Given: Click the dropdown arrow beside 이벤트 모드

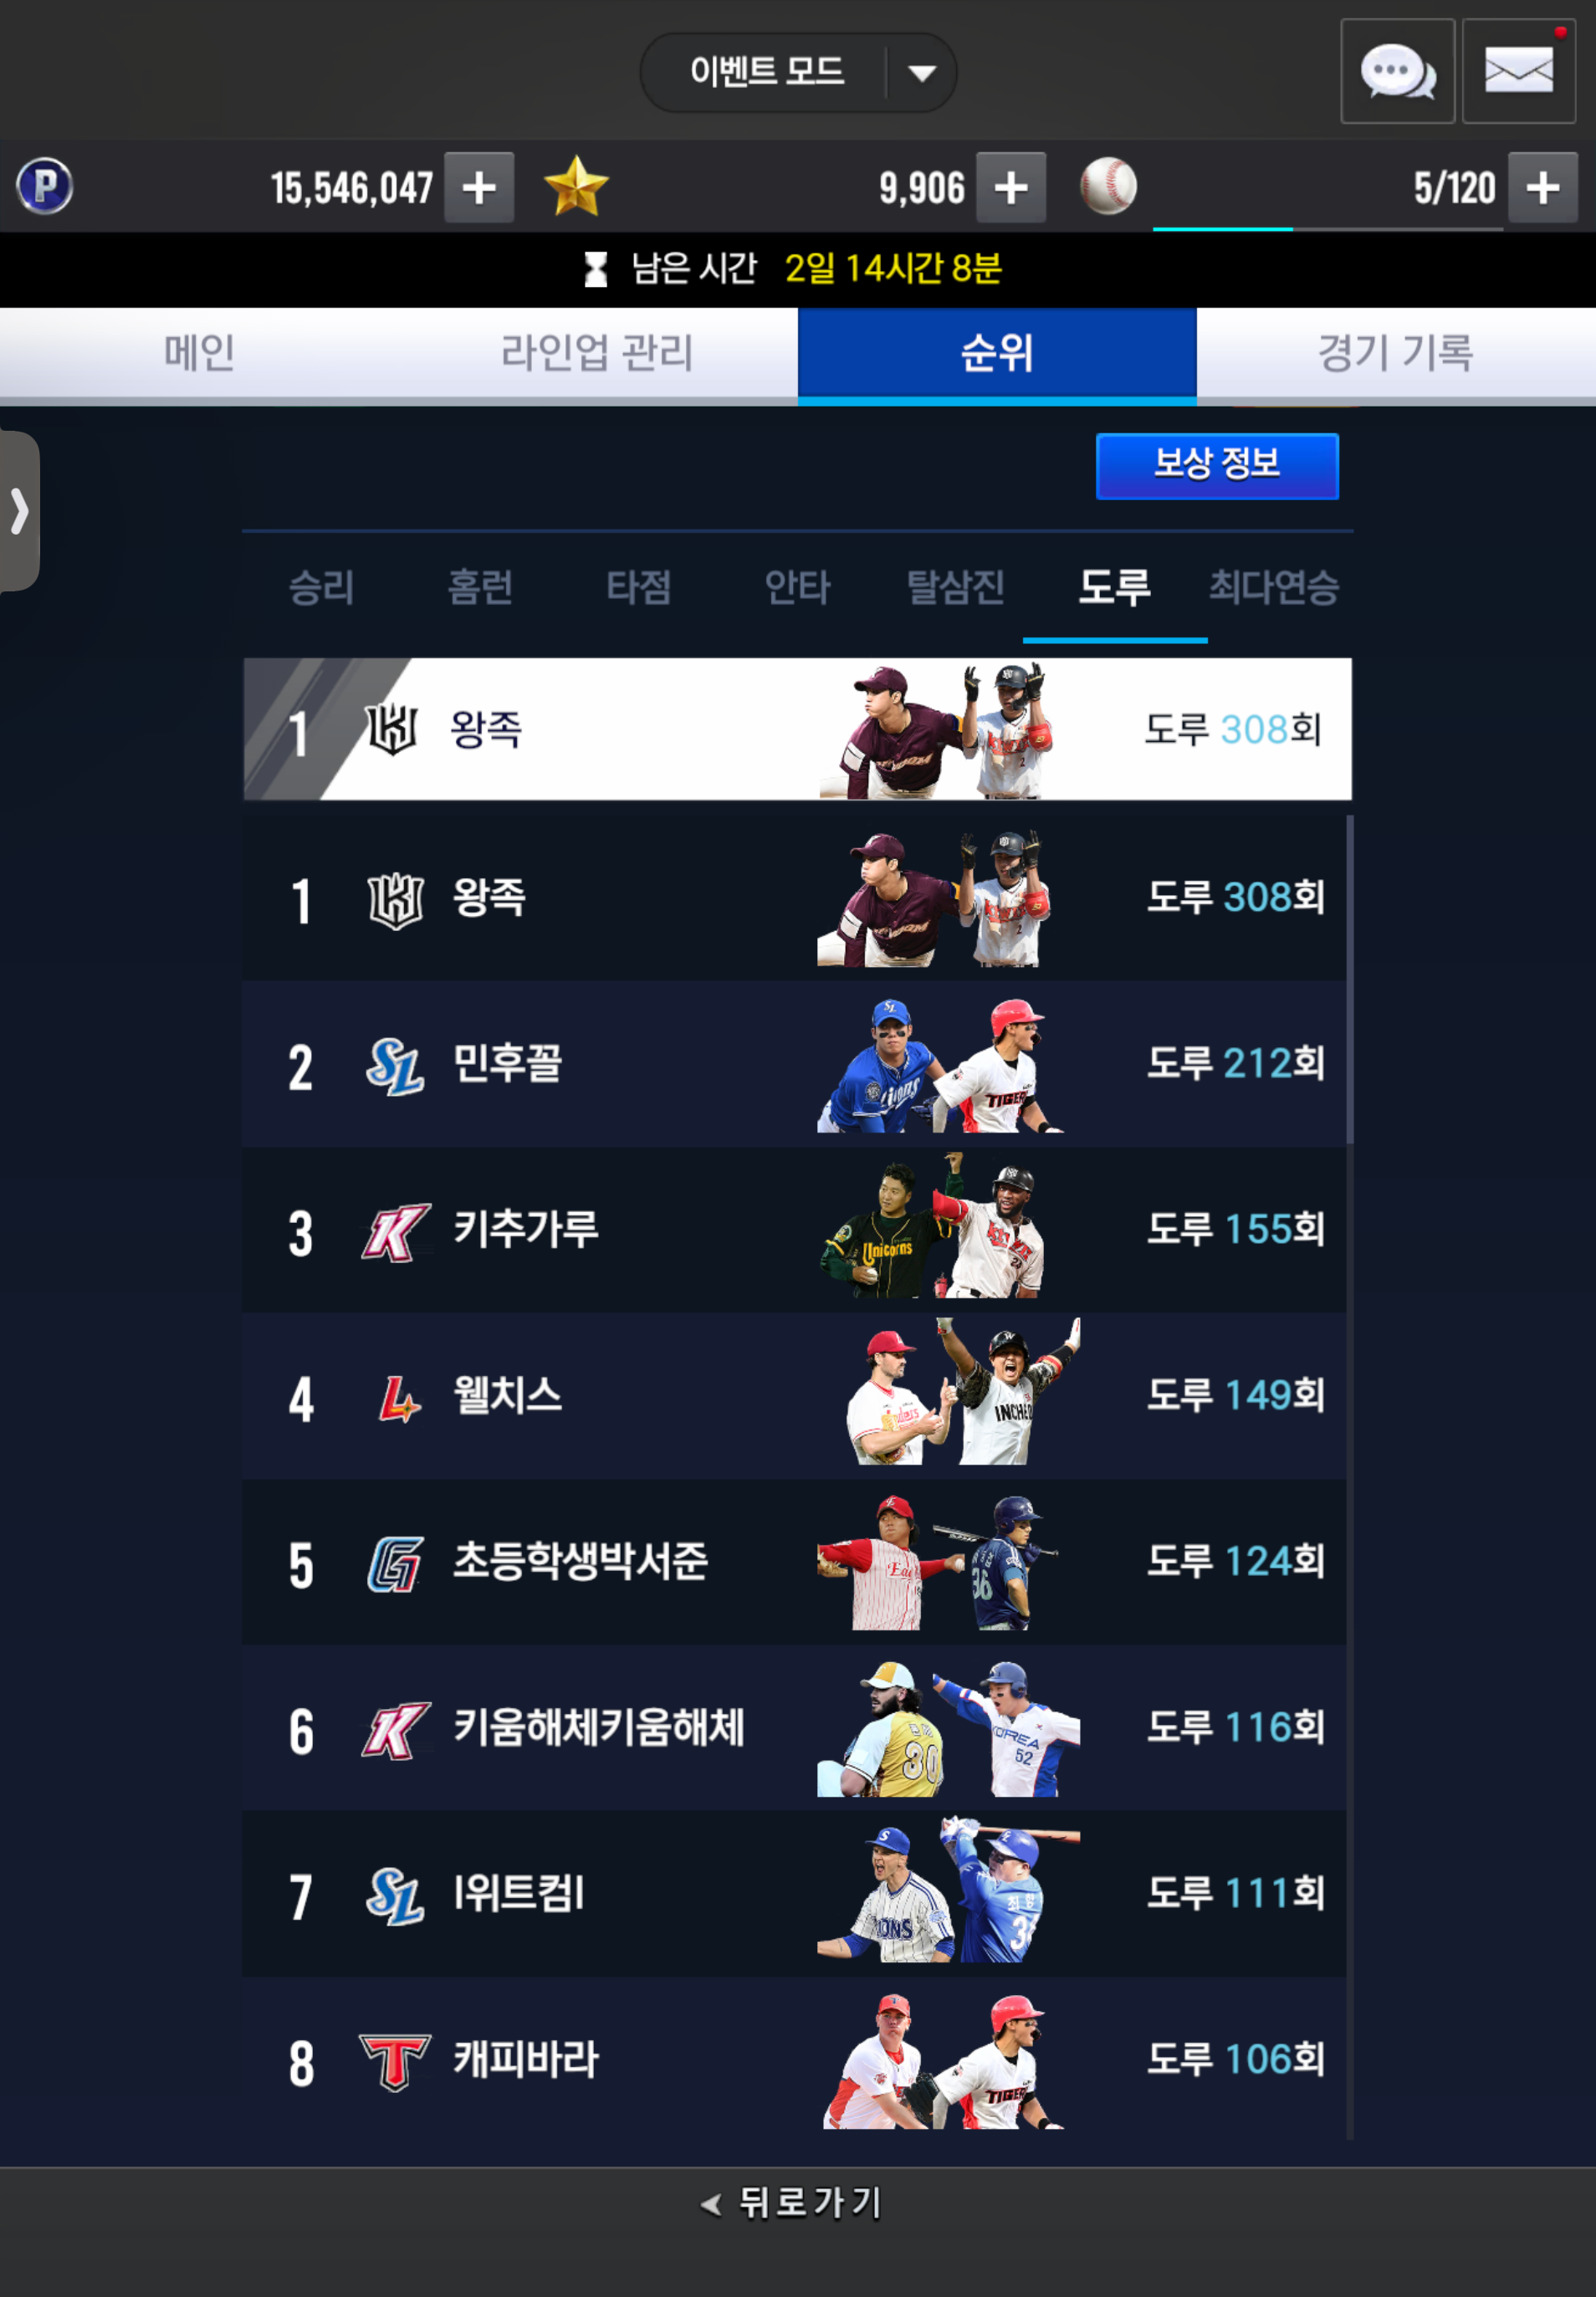Looking at the screenshot, I should tap(922, 73).
